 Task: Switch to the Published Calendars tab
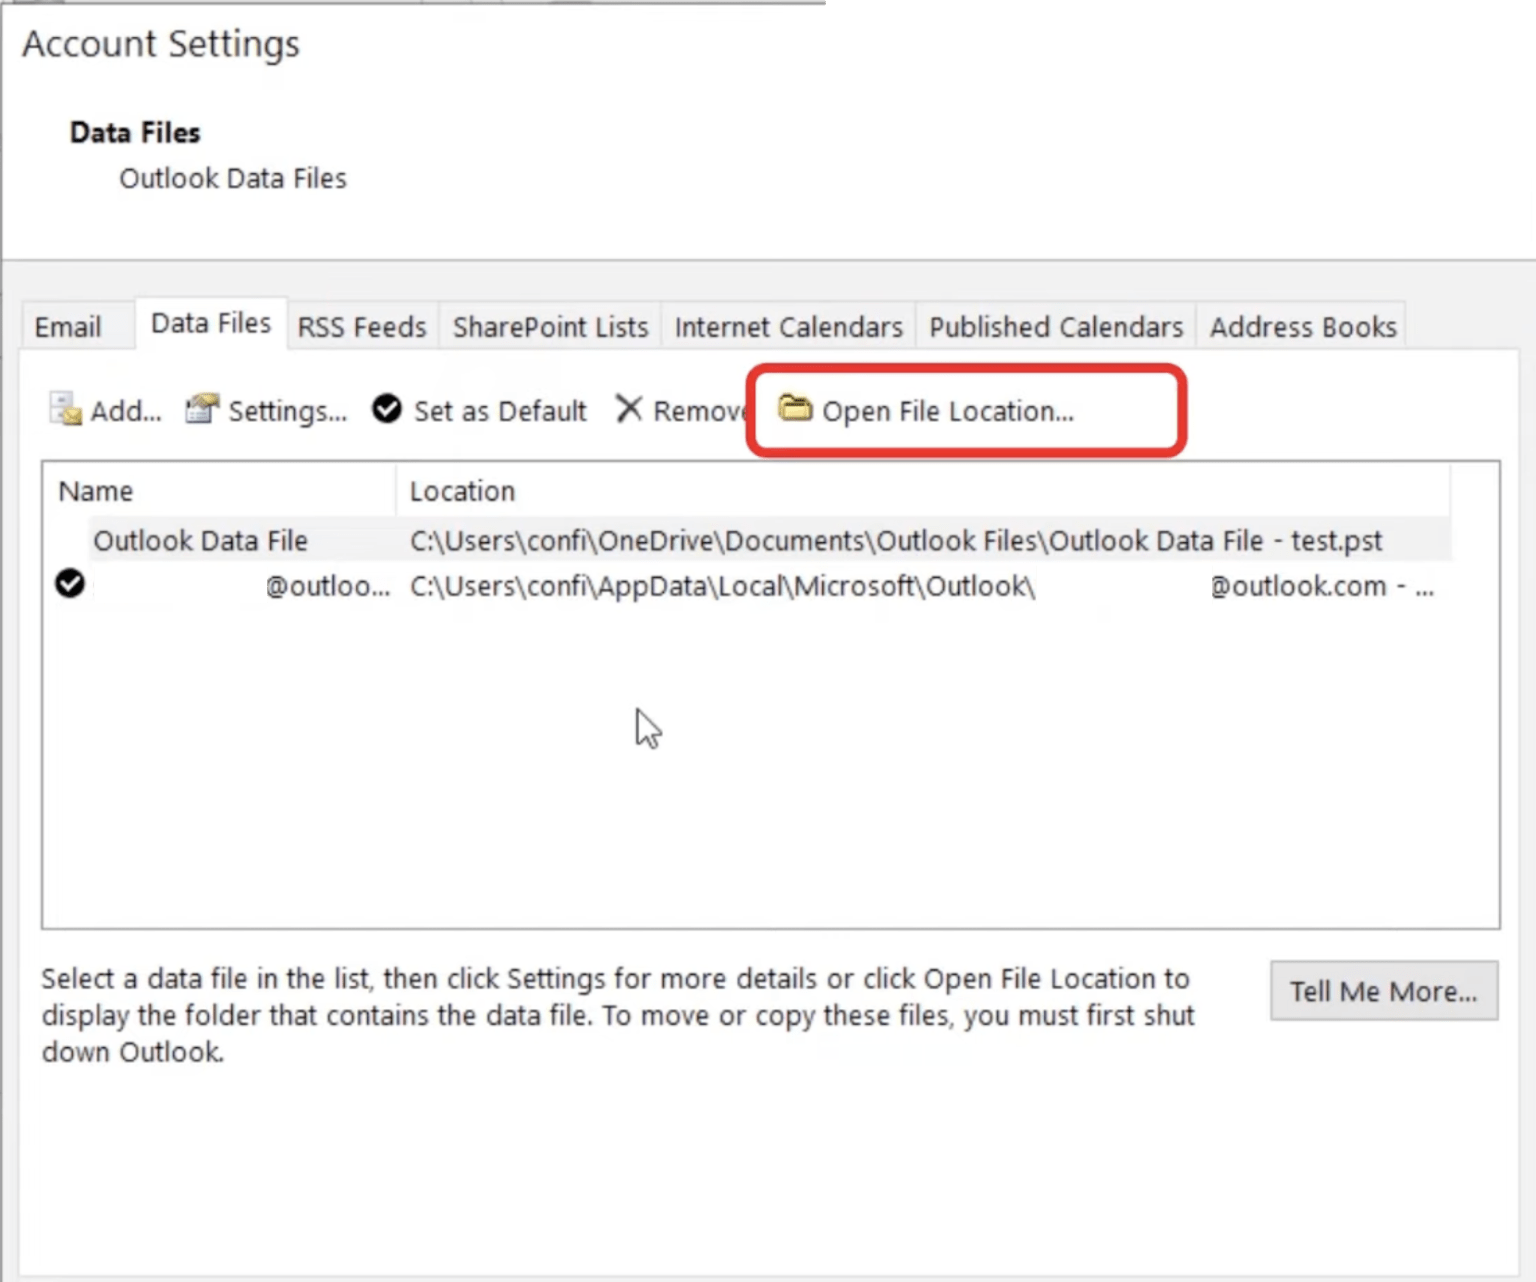tap(1054, 326)
